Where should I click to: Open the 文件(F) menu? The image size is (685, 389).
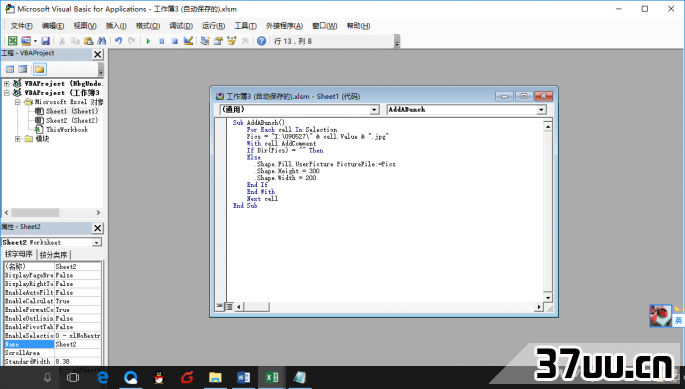pyautogui.click(x=21, y=26)
